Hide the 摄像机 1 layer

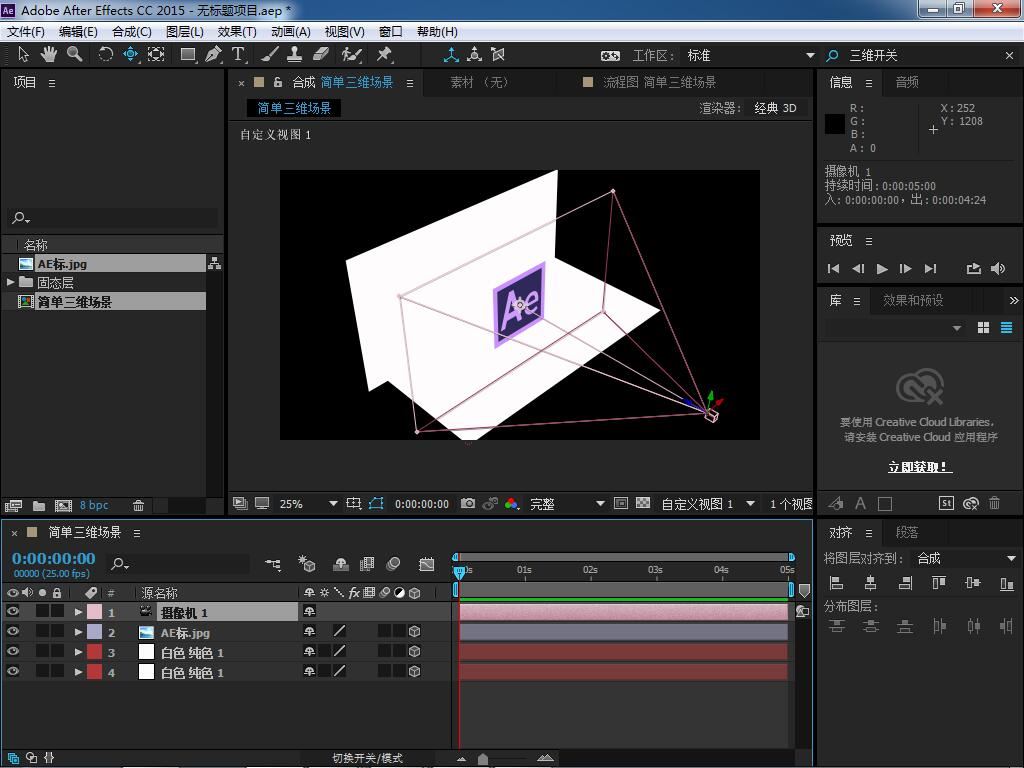point(12,611)
